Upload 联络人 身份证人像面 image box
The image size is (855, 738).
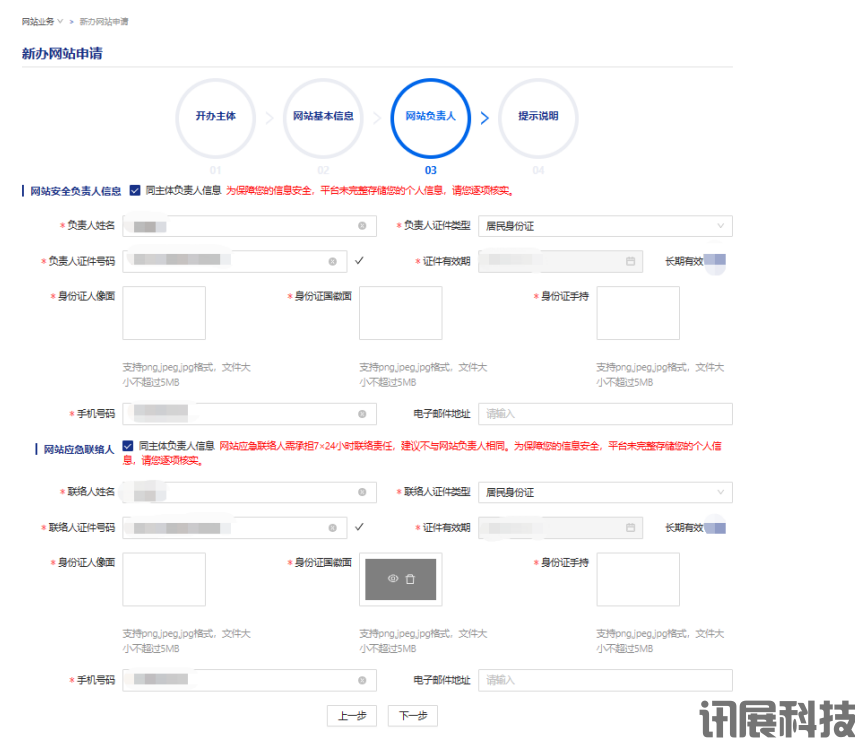tap(164, 579)
